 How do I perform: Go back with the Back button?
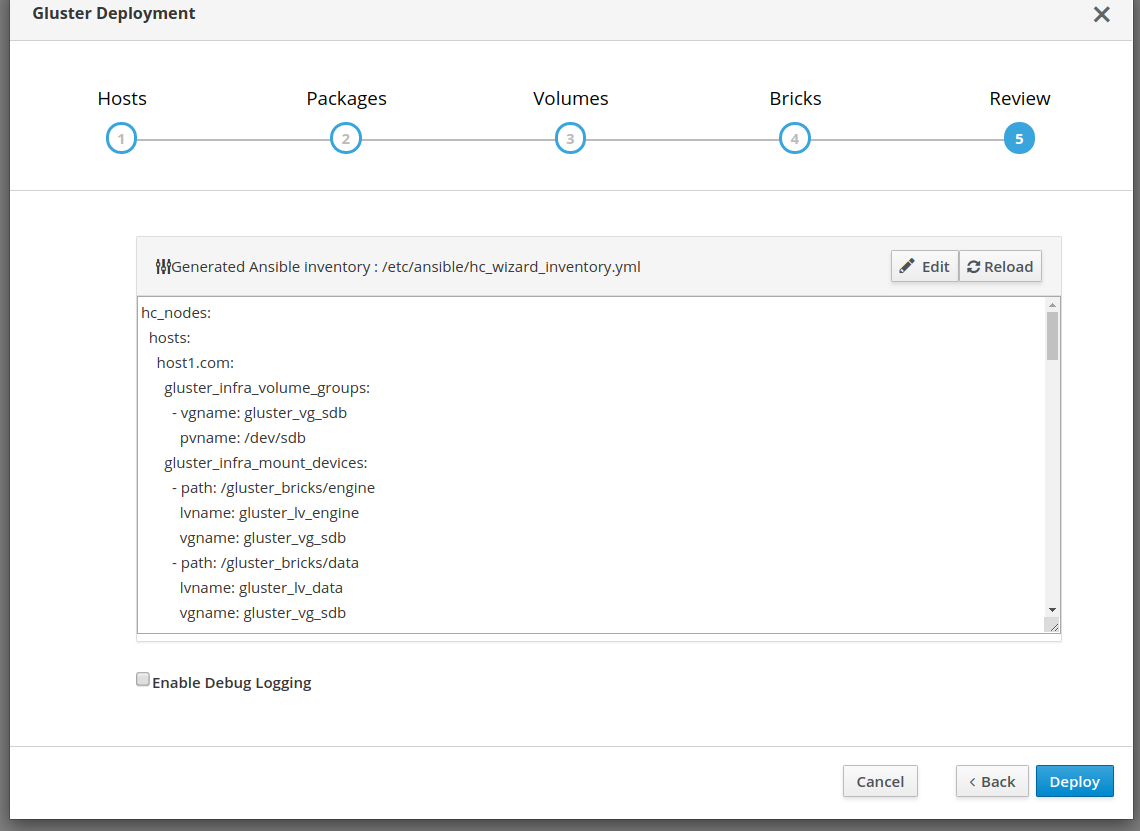coord(991,782)
